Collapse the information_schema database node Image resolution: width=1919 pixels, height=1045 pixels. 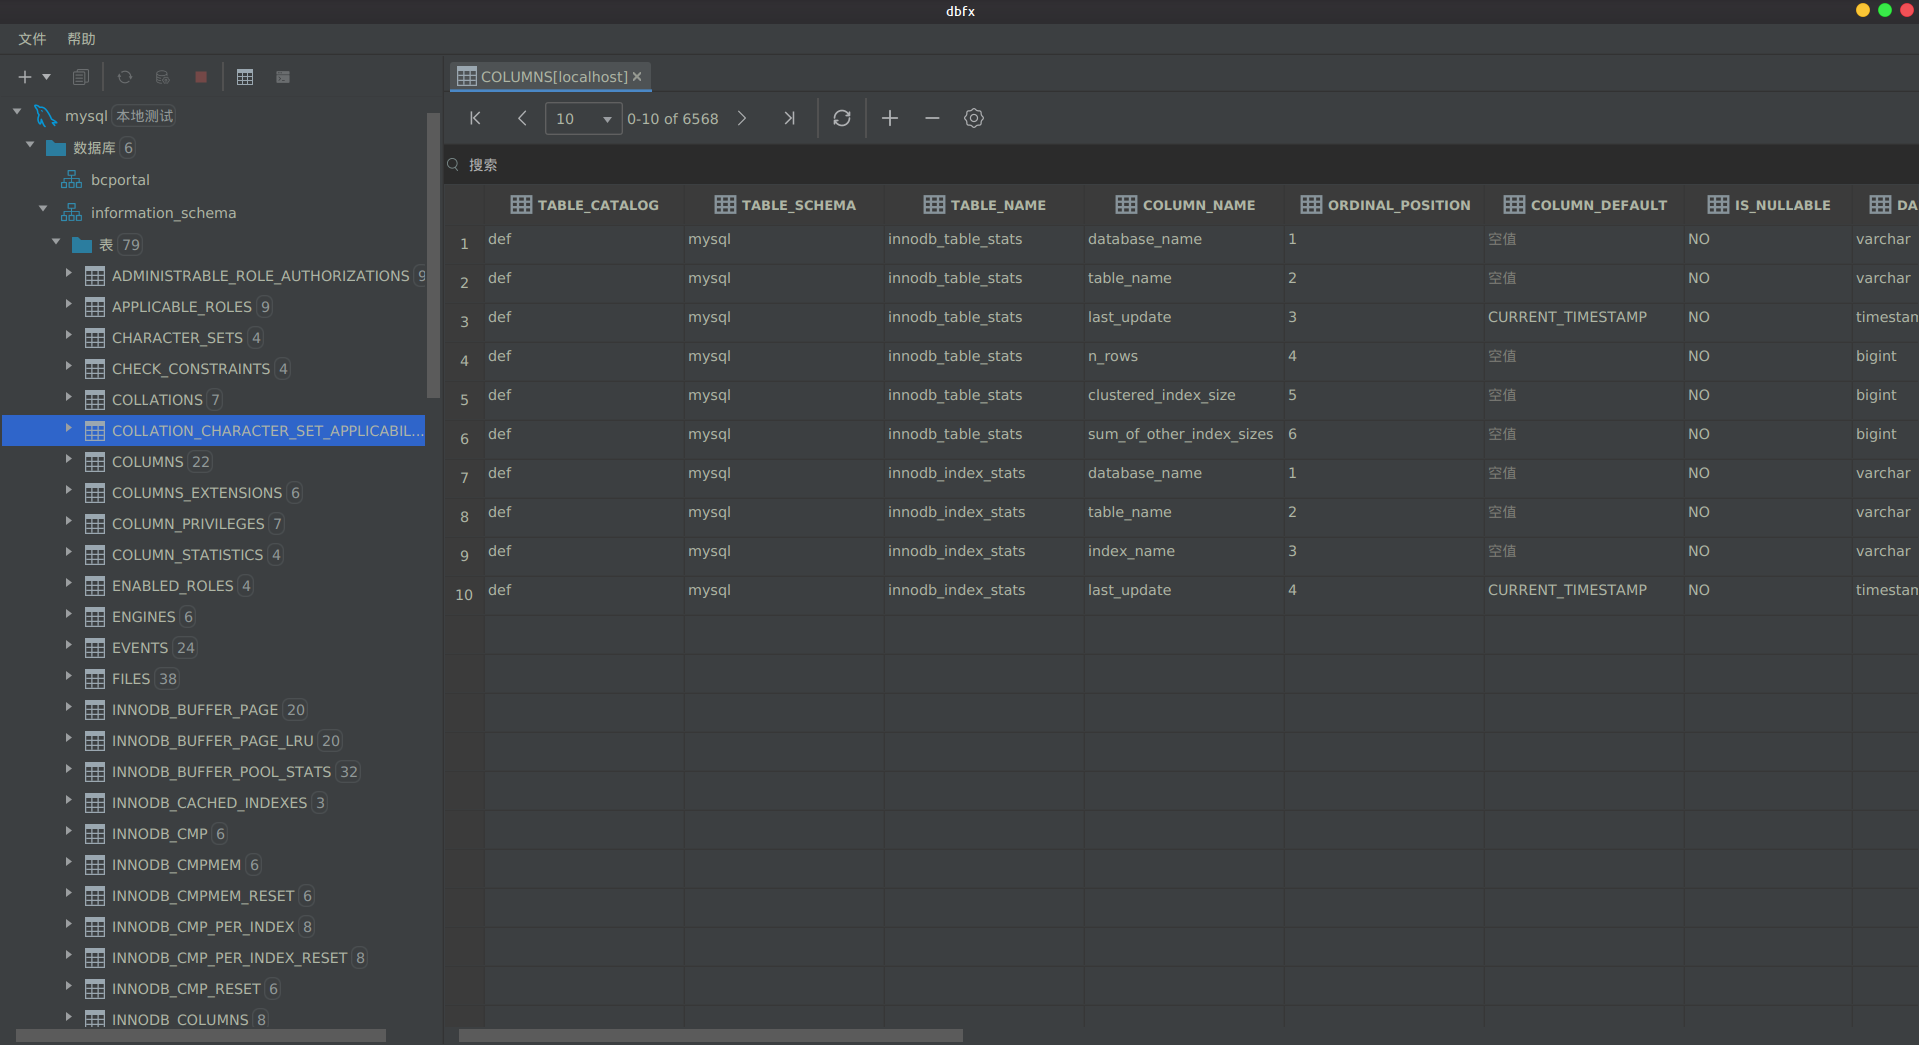[43, 208]
